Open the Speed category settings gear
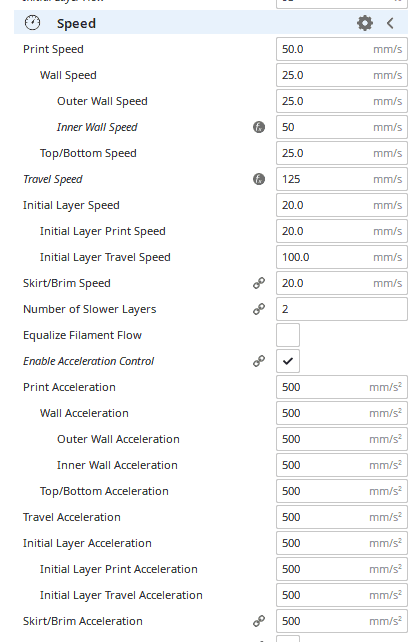This screenshot has width=416, height=642. (364, 23)
